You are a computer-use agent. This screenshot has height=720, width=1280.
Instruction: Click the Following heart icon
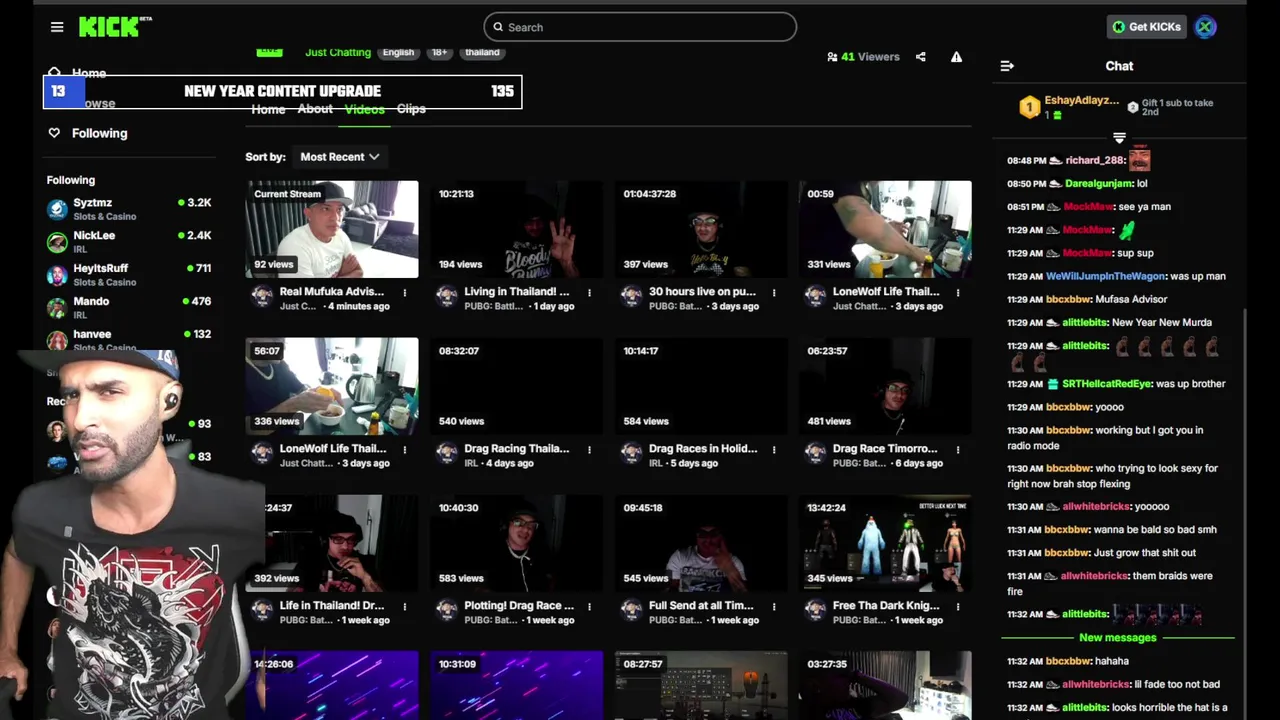tap(54, 133)
